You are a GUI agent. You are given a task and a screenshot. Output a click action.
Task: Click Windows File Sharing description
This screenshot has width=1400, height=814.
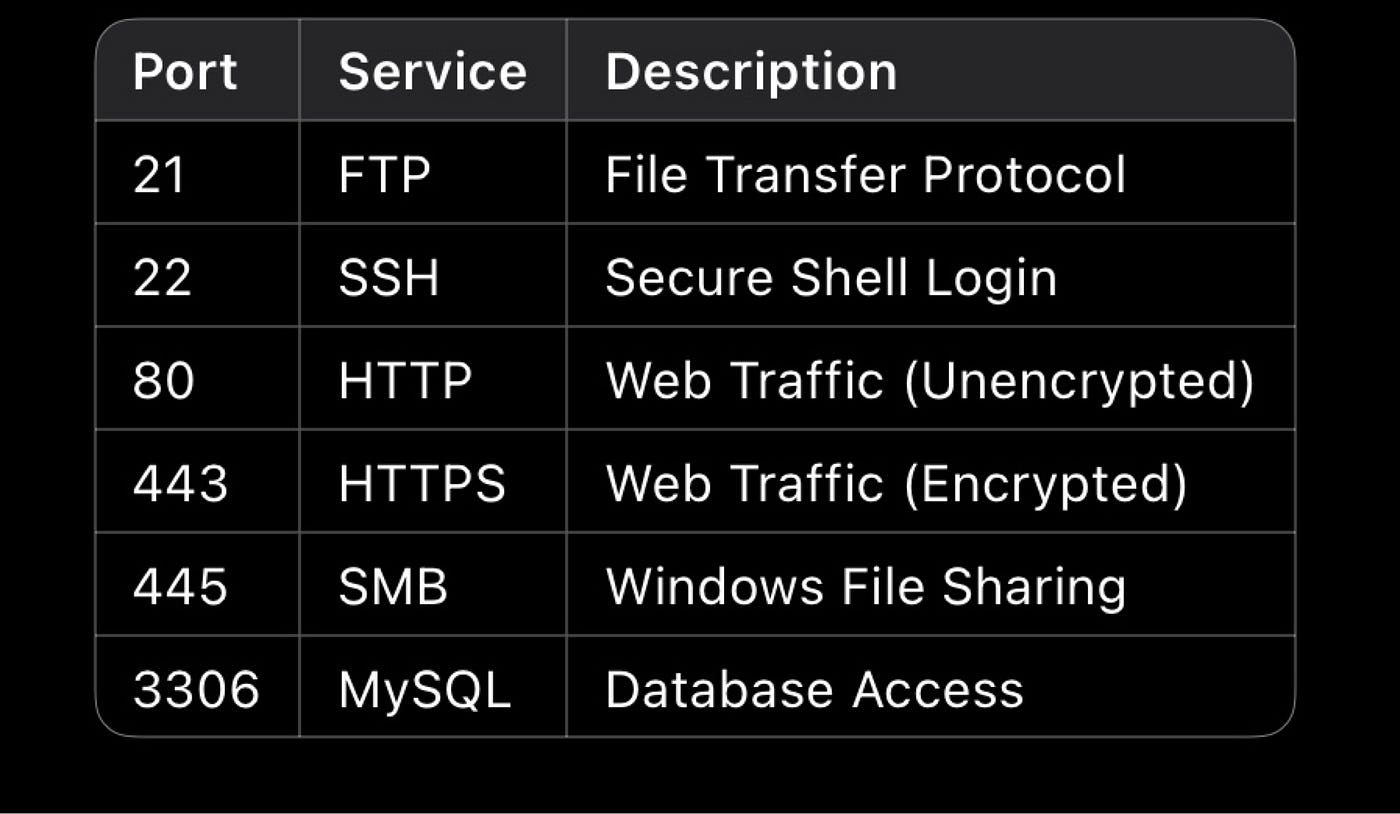pos(865,588)
